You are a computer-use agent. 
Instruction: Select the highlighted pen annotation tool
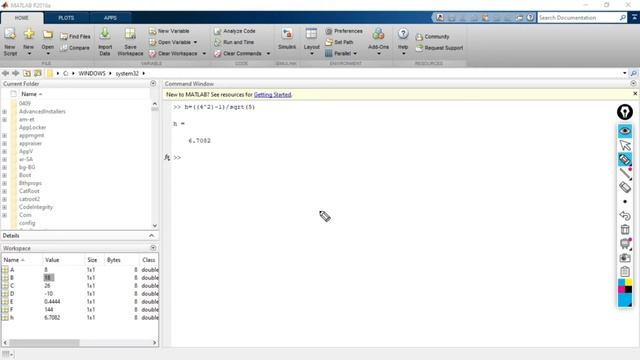(x=625, y=160)
